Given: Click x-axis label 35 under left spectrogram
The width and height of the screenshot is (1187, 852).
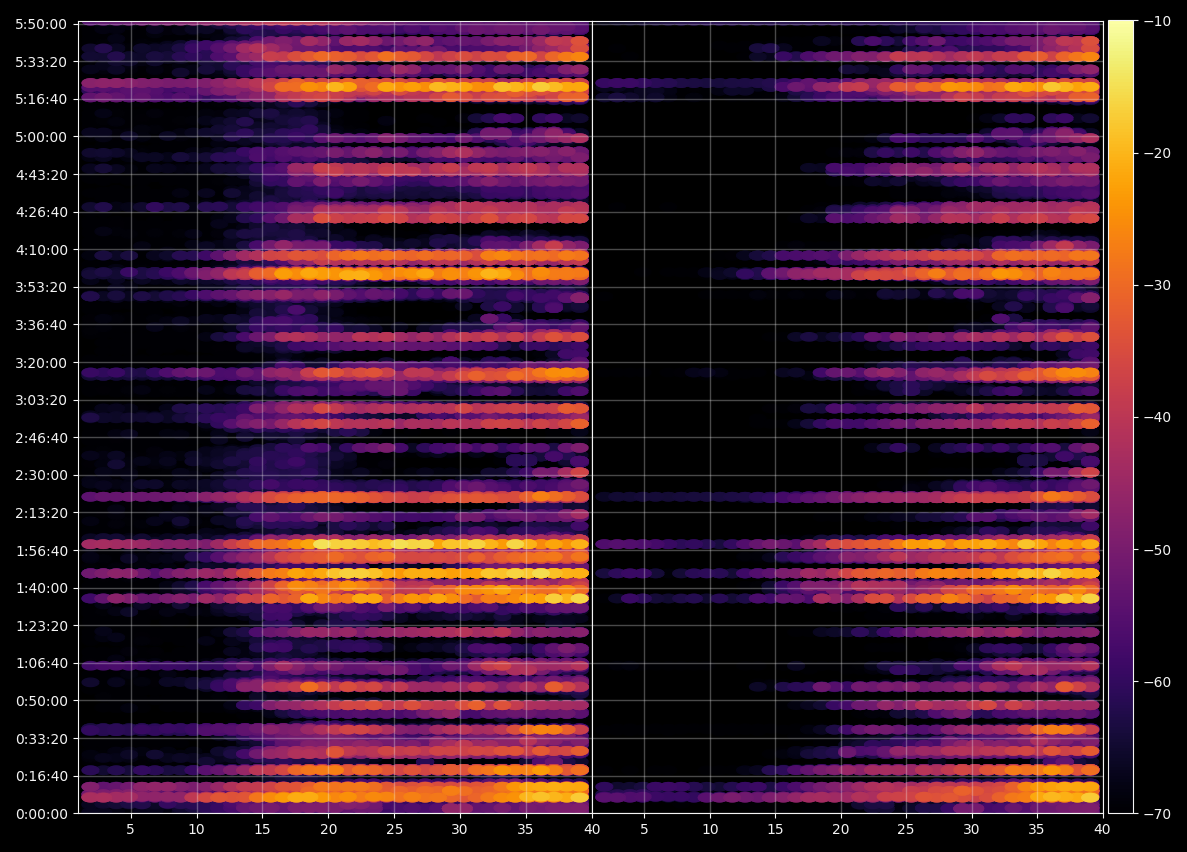Looking at the screenshot, I should (525, 829).
